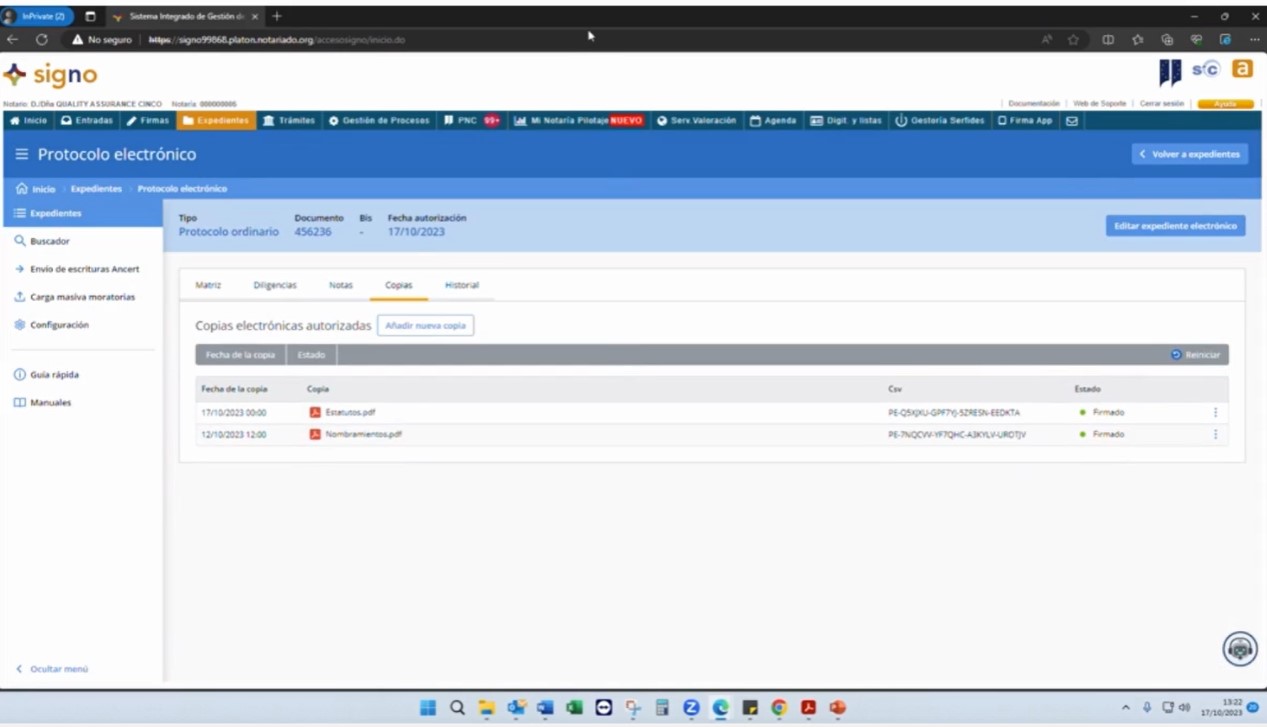Image resolution: width=1267 pixels, height=727 pixels.
Task: Switch to the Historial tab
Action: coord(461,285)
